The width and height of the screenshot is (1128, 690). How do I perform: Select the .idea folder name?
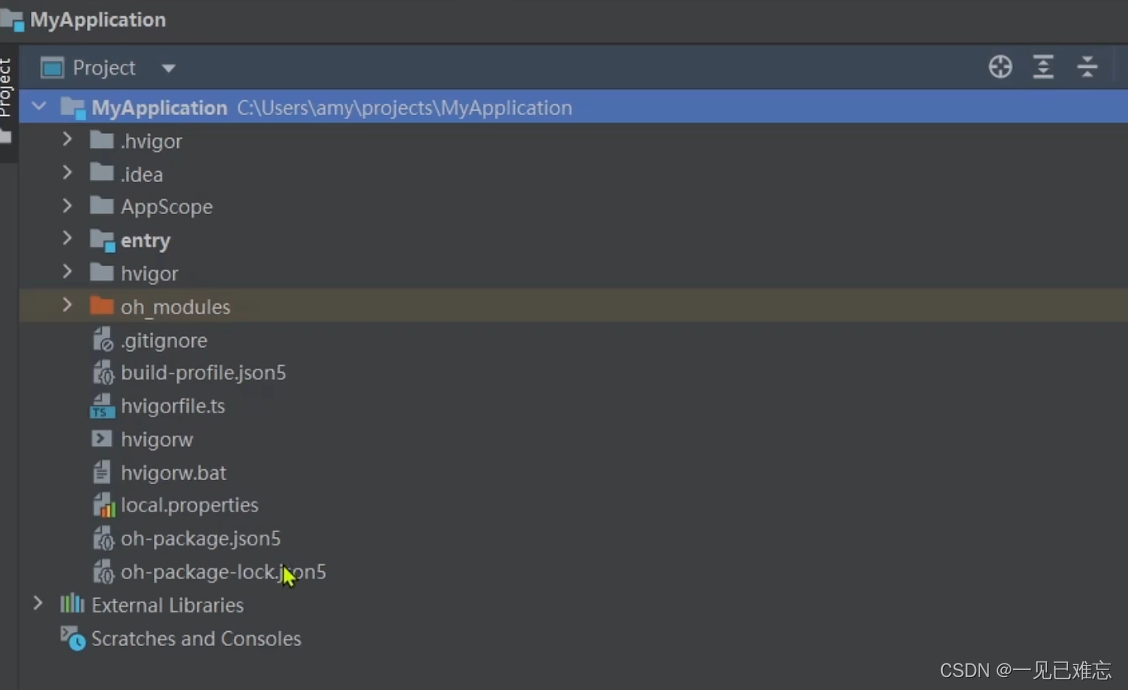pos(142,174)
